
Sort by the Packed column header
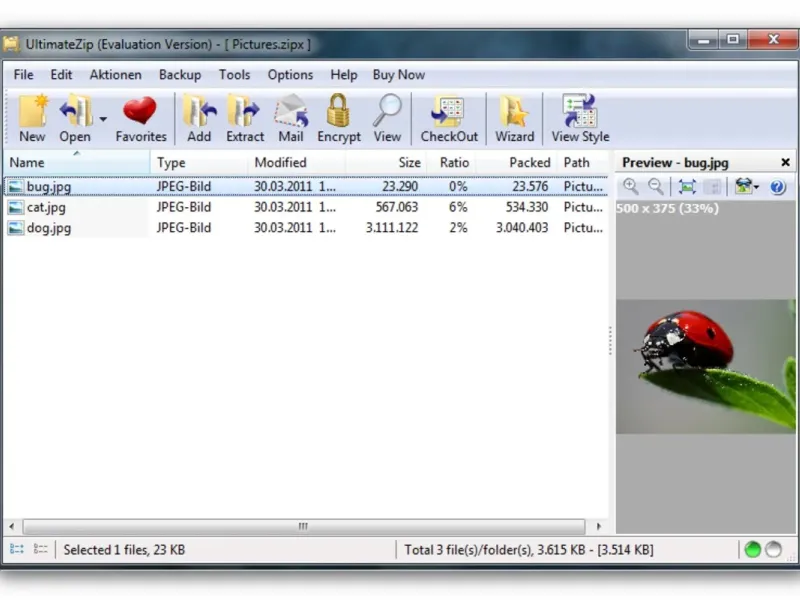(x=516, y=163)
